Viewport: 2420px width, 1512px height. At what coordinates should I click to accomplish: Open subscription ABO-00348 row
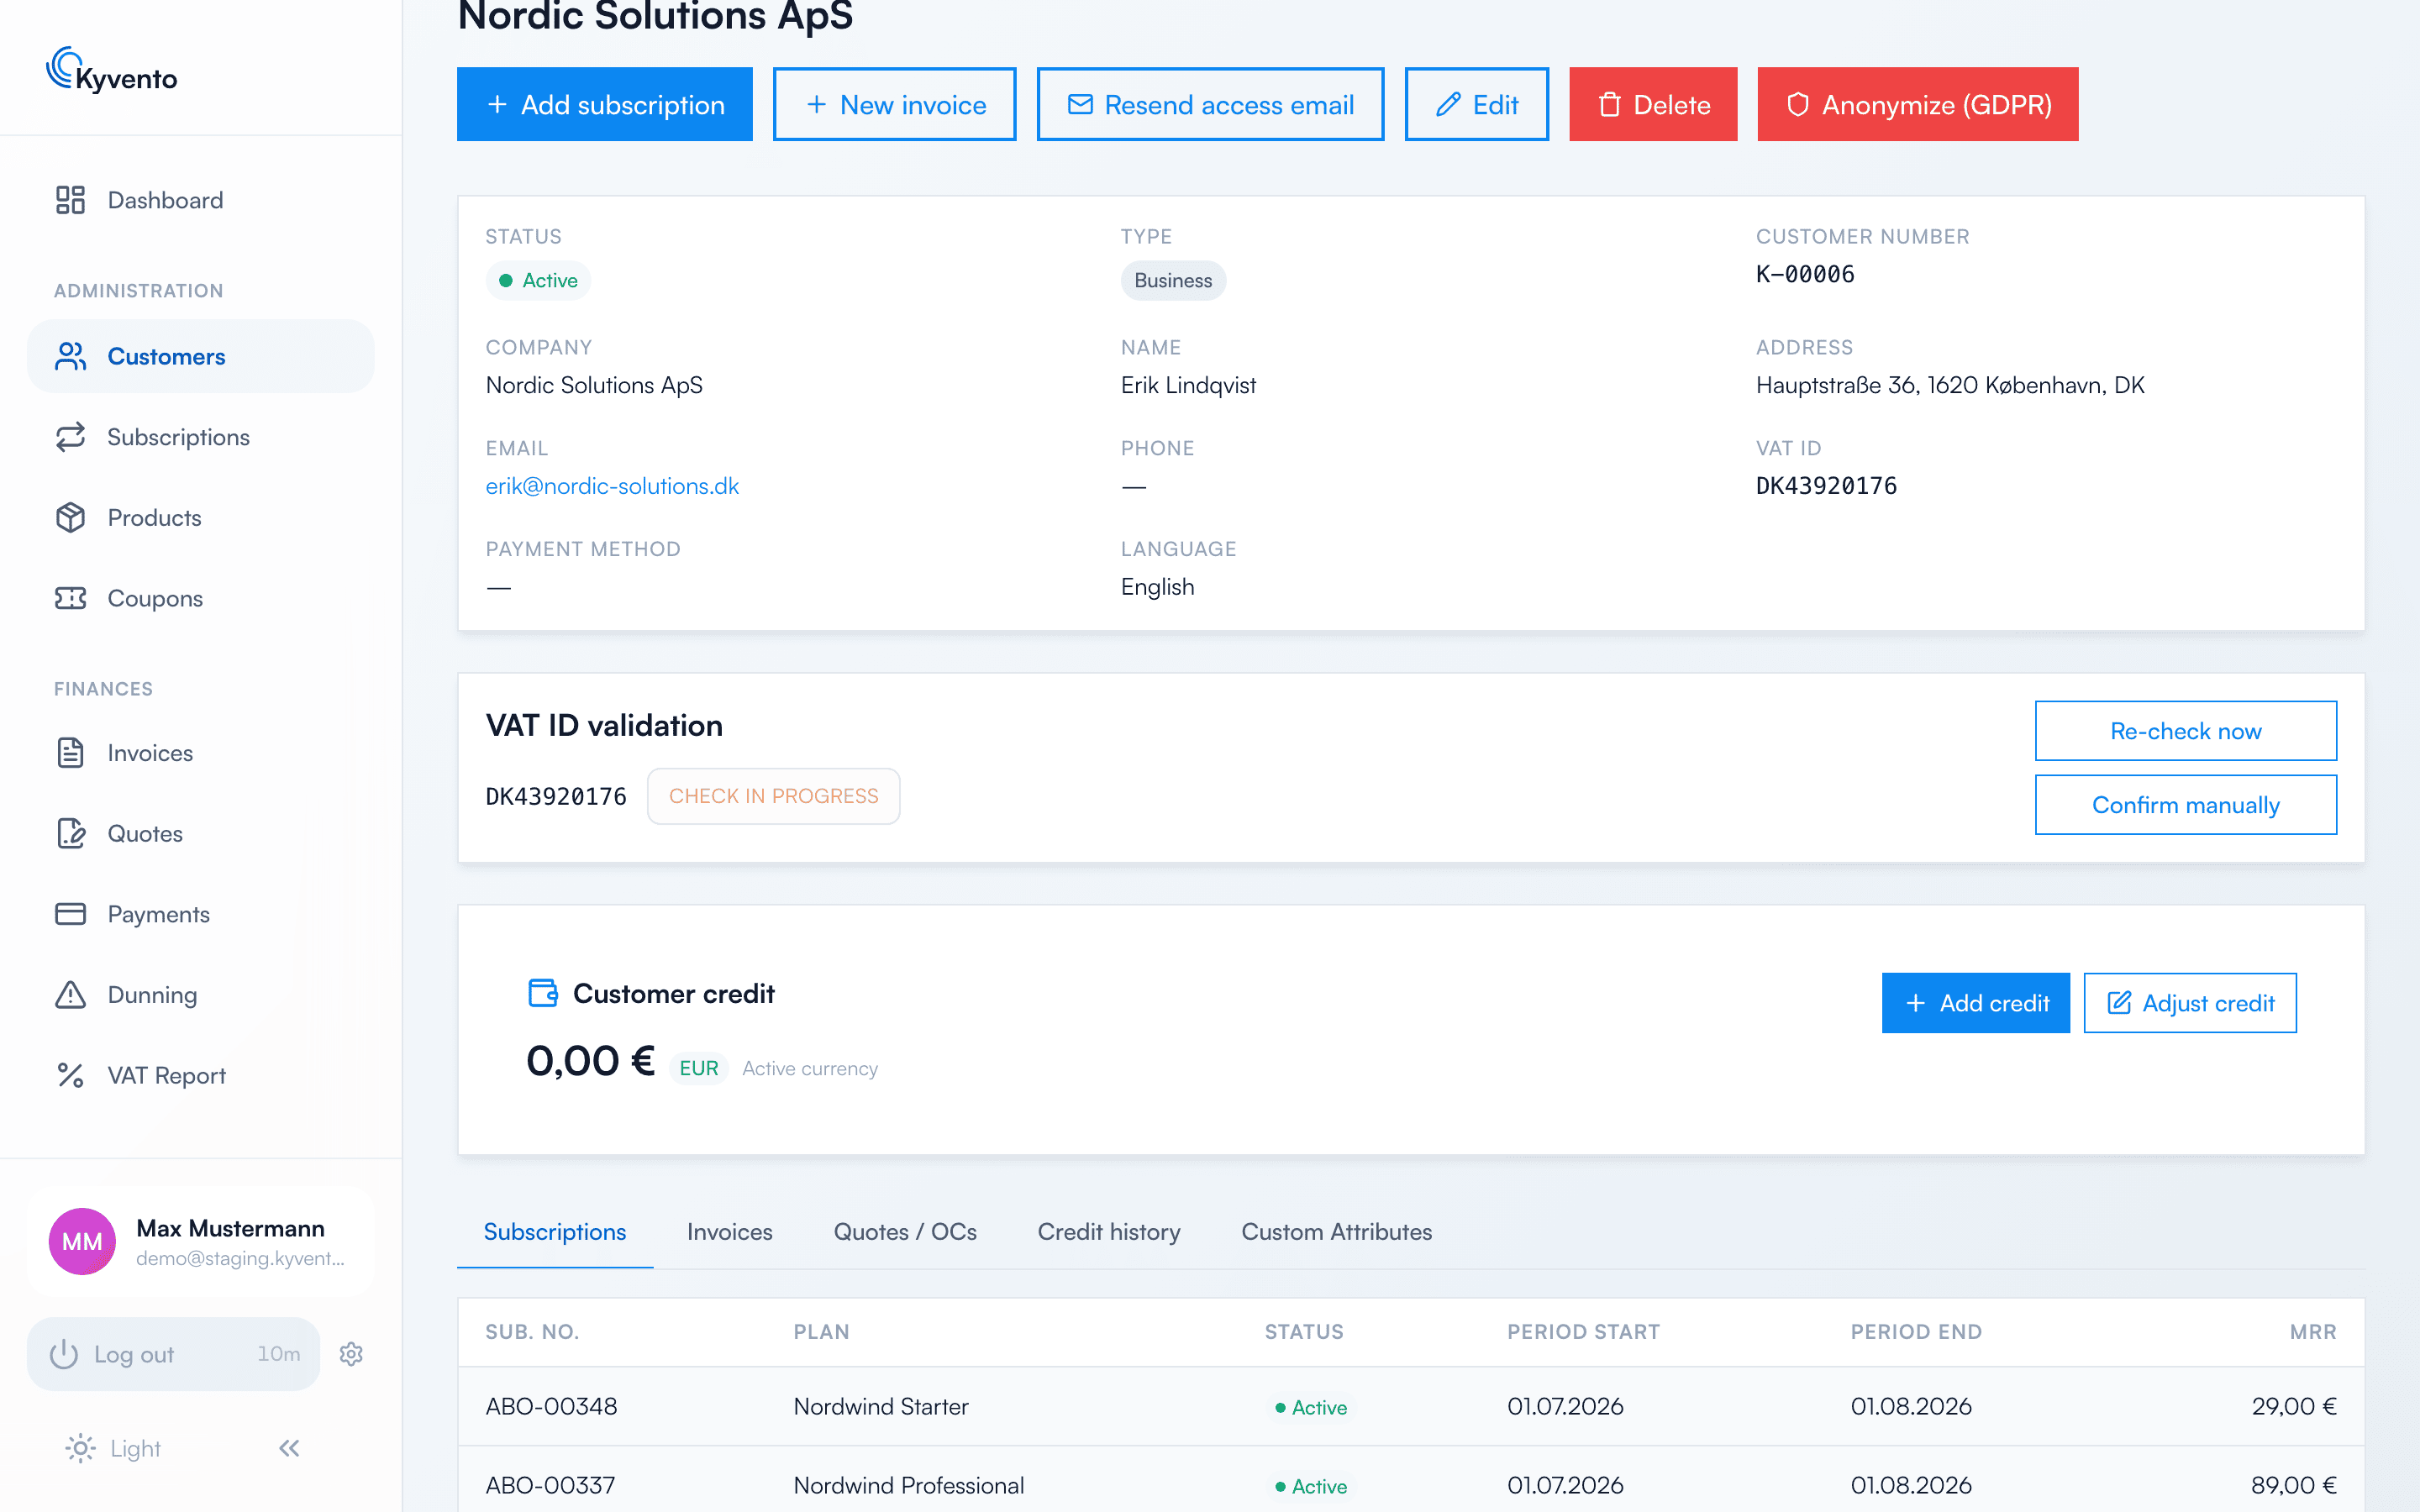point(1411,1406)
